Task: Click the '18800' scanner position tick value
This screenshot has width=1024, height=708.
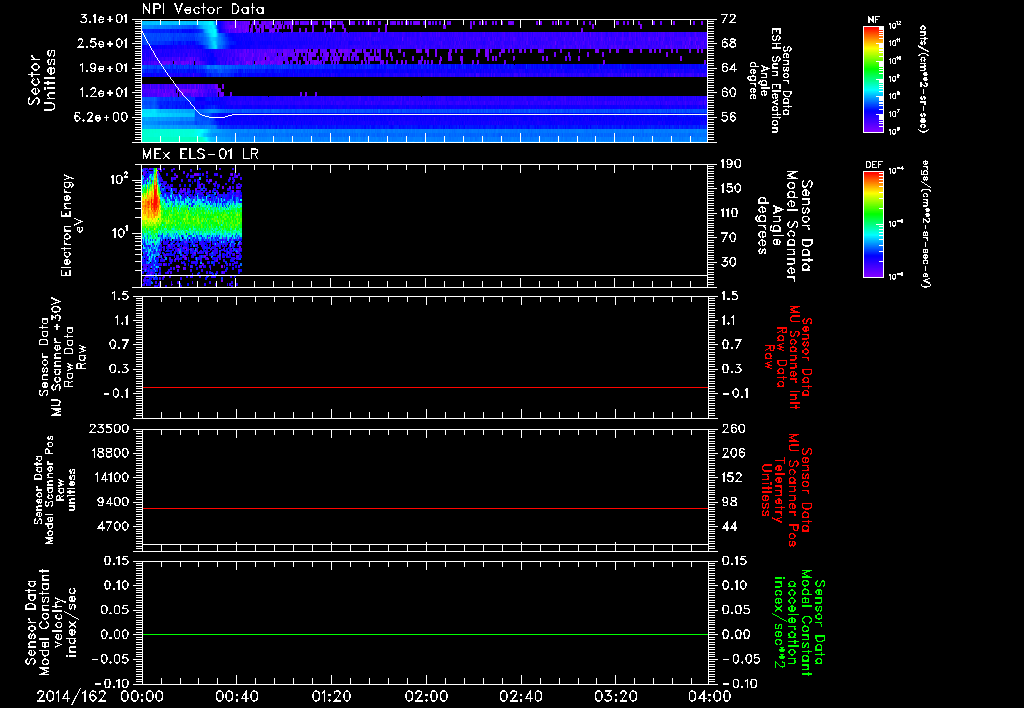Action: 108,453
